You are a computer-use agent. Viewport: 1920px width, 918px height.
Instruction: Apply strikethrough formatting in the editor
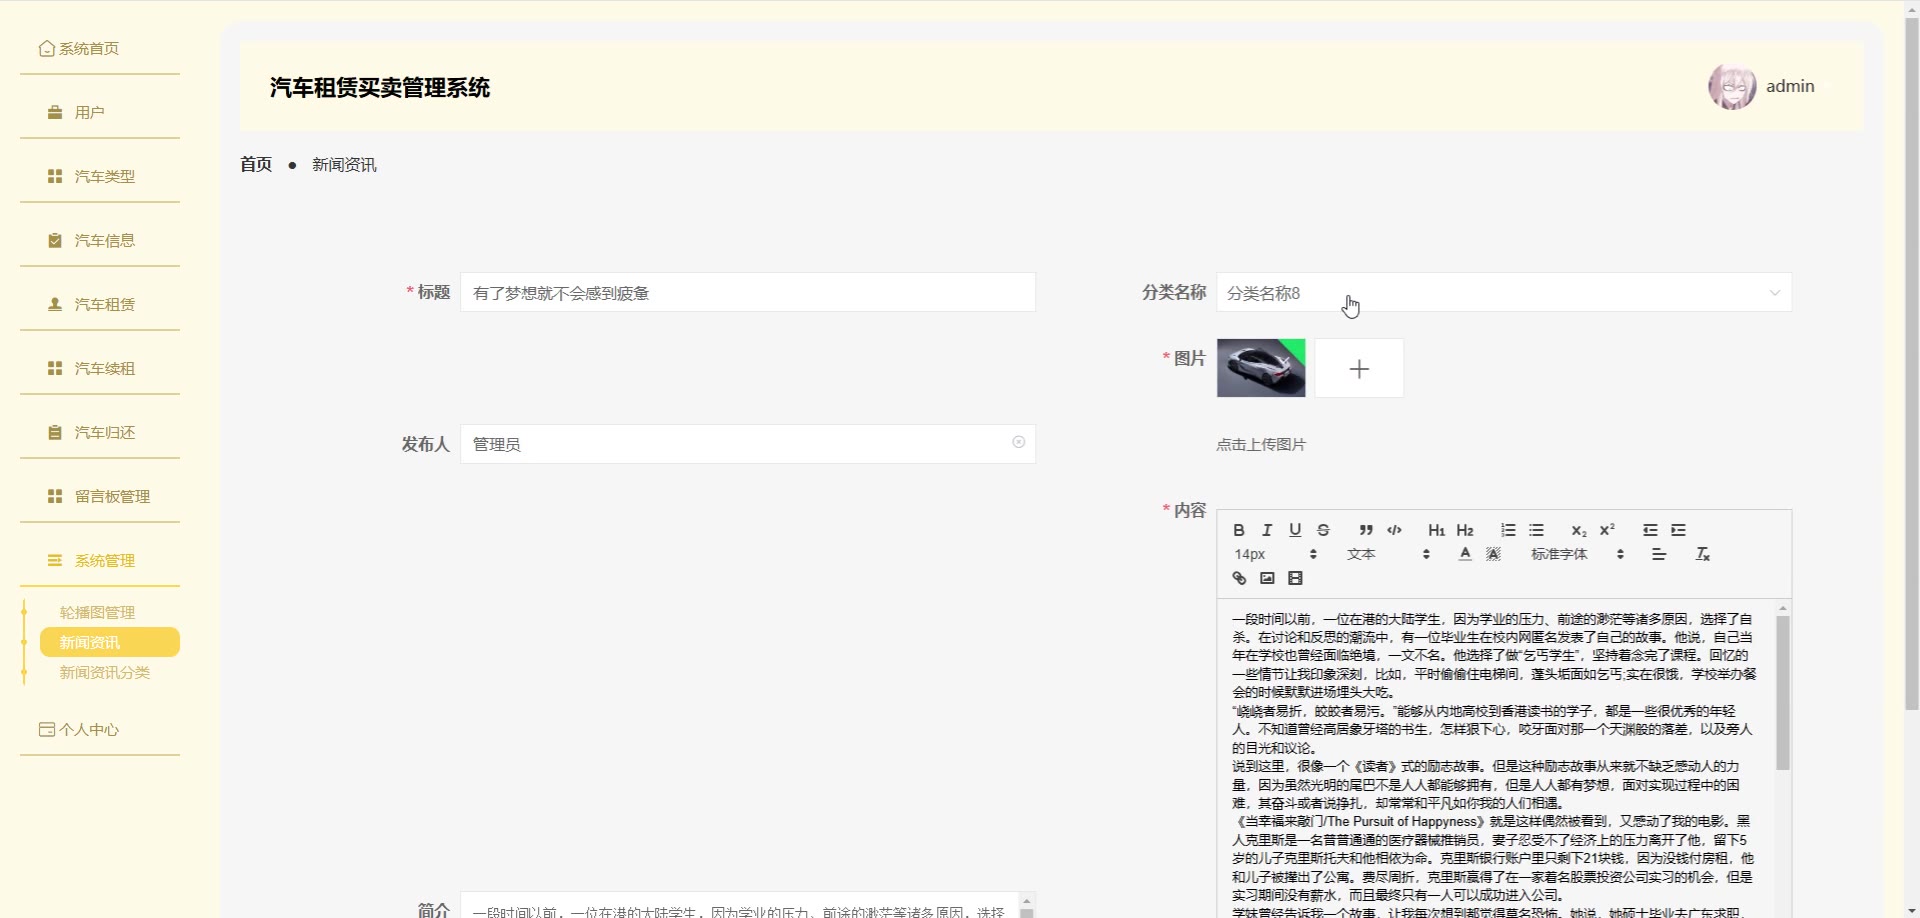pyautogui.click(x=1323, y=530)
